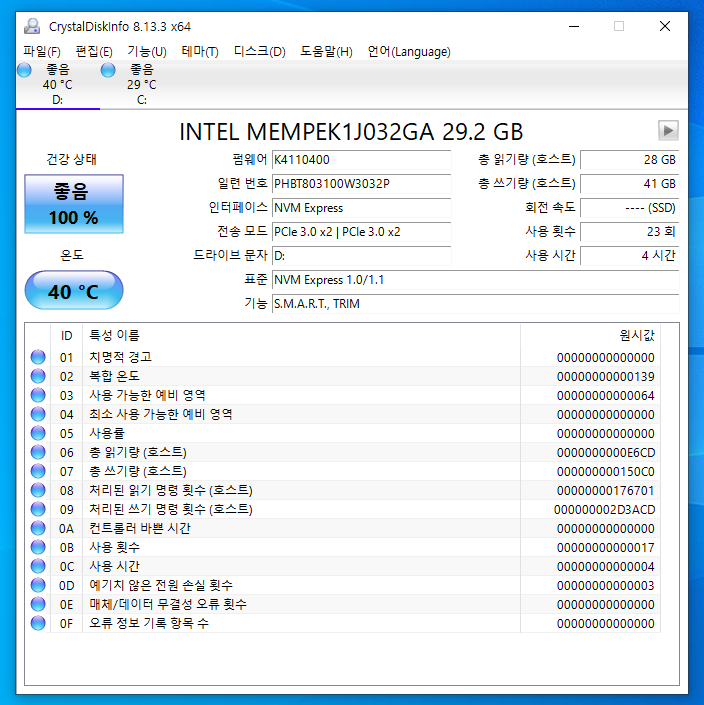Viewport: 704px width, 705px height.
Task: Open the 편집(E) menu
Action: tap(94, 52)
